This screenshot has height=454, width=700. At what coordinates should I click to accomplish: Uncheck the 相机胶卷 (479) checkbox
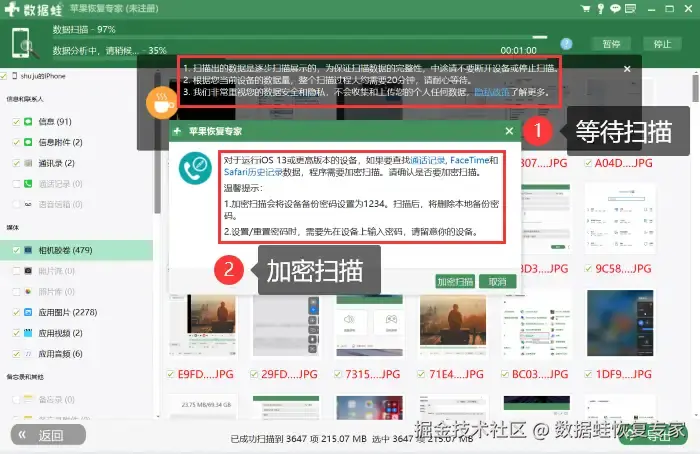(x=16, y=250)
